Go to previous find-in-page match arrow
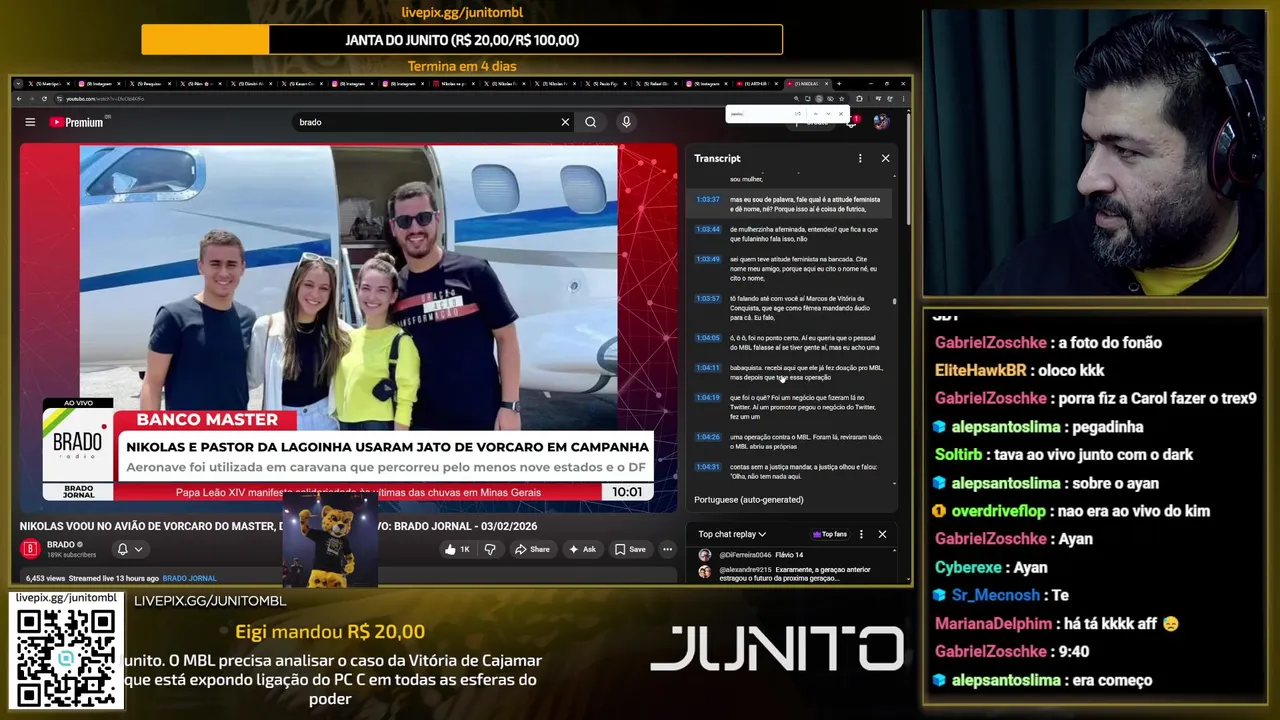Viewport: 1280px width, 720px height. (816, 114)
